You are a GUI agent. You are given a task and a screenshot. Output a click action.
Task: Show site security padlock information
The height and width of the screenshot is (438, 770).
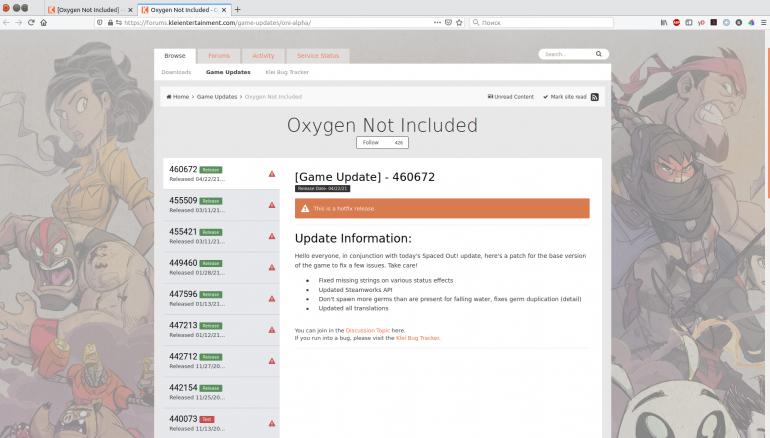[x=110, y=23]
